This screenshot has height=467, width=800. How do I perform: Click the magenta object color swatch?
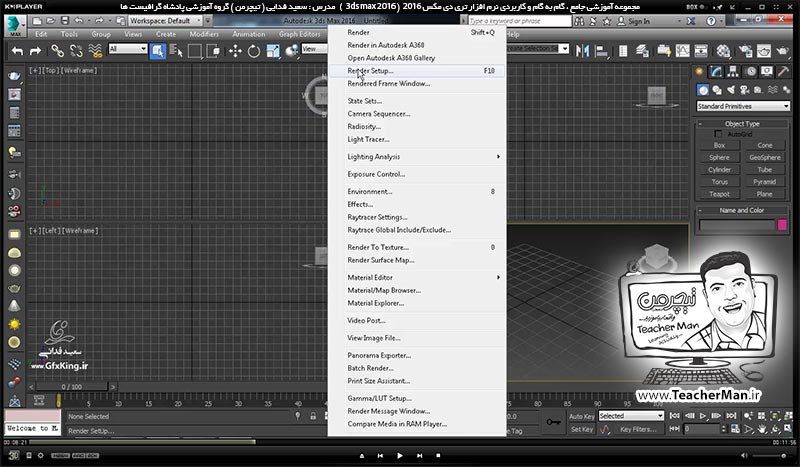coord(782,225)
